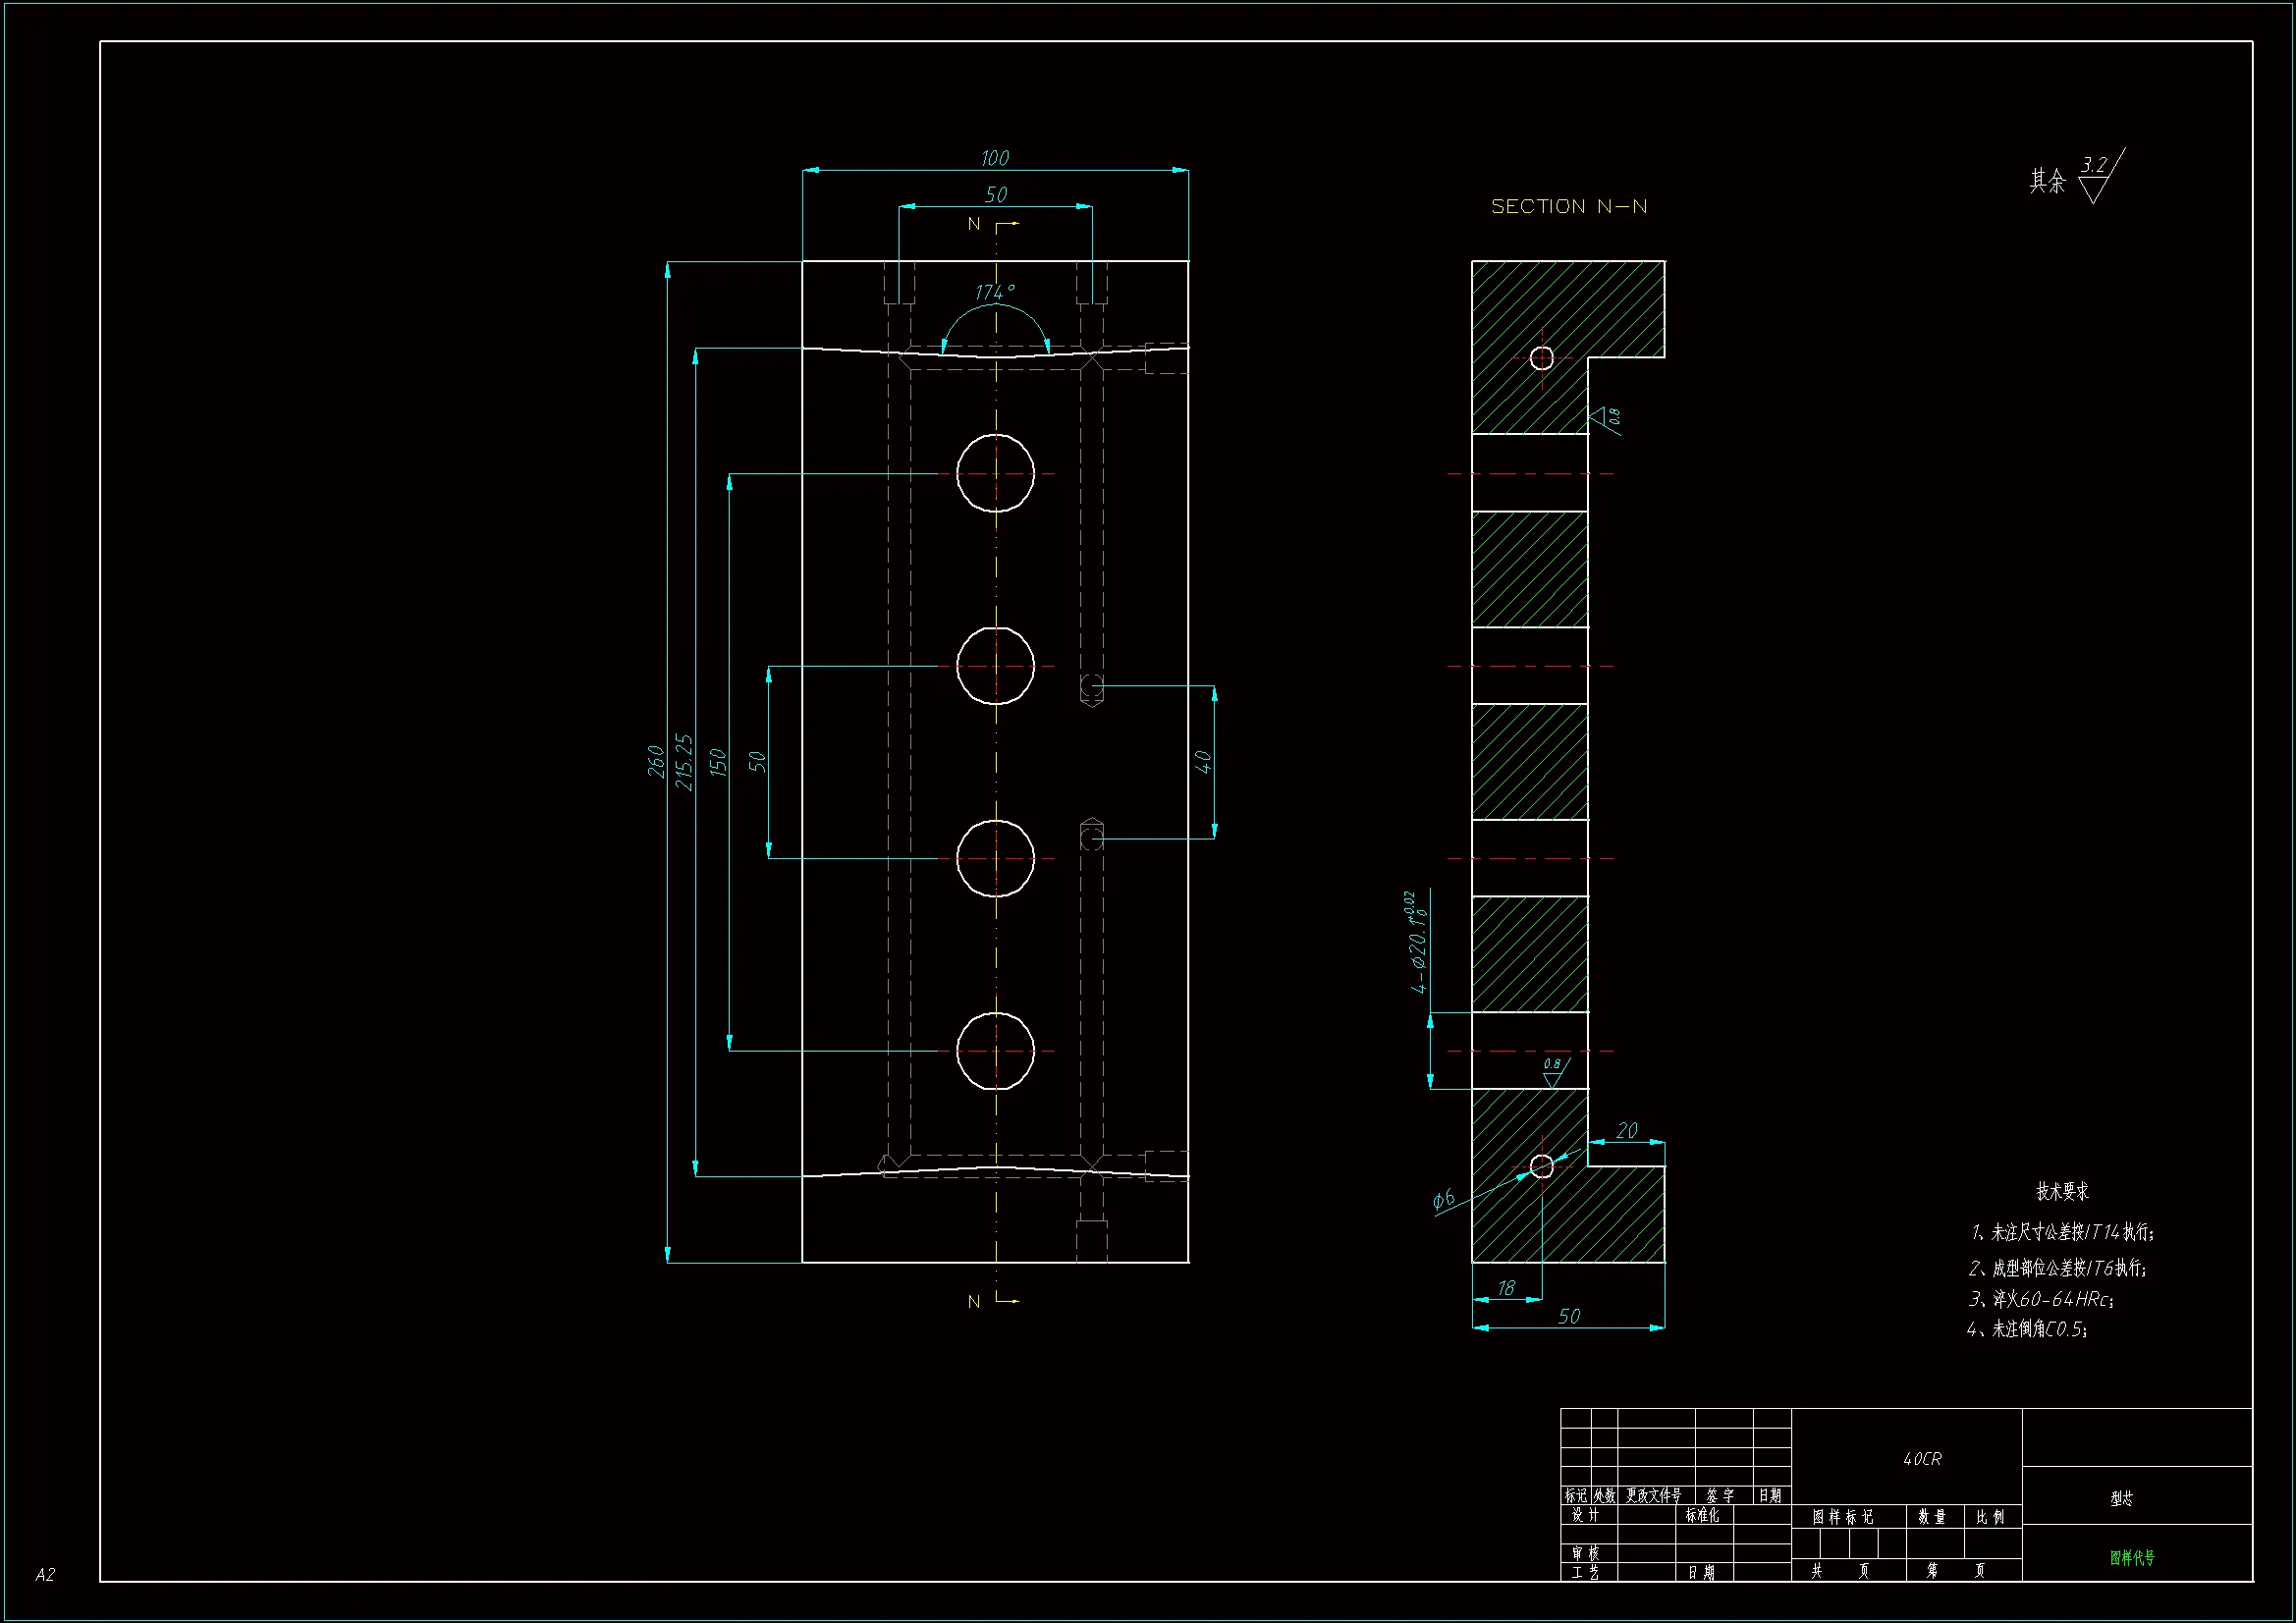Select the 淬火60-64HRc requirement line
Viewport: 2296px width, 1623px height.
click(x=2040, y=1299)
